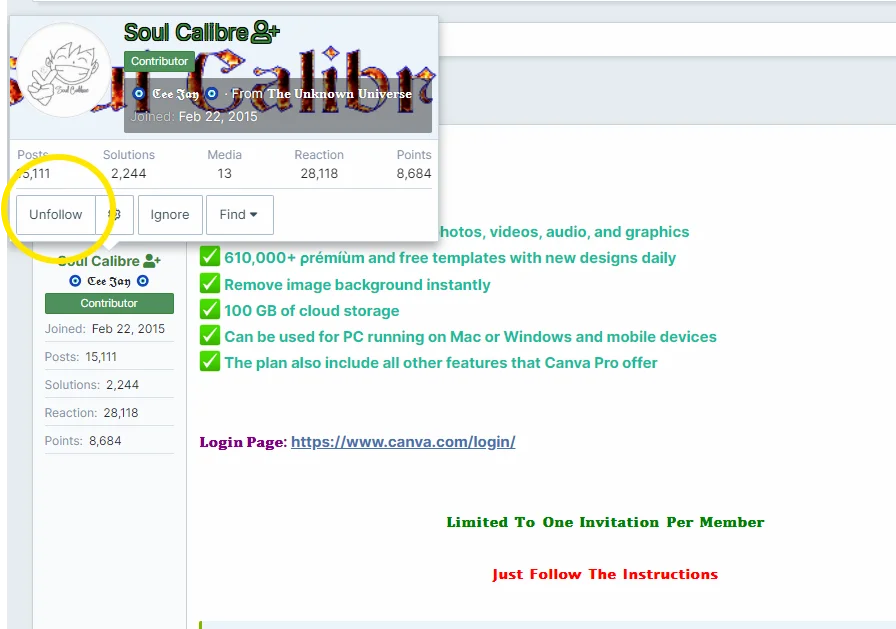The image size is (896, 629).
Task: Click sidebar Joined: Feb 22, 2015 row
Action: pyautogui.click(x=109, y=329)
